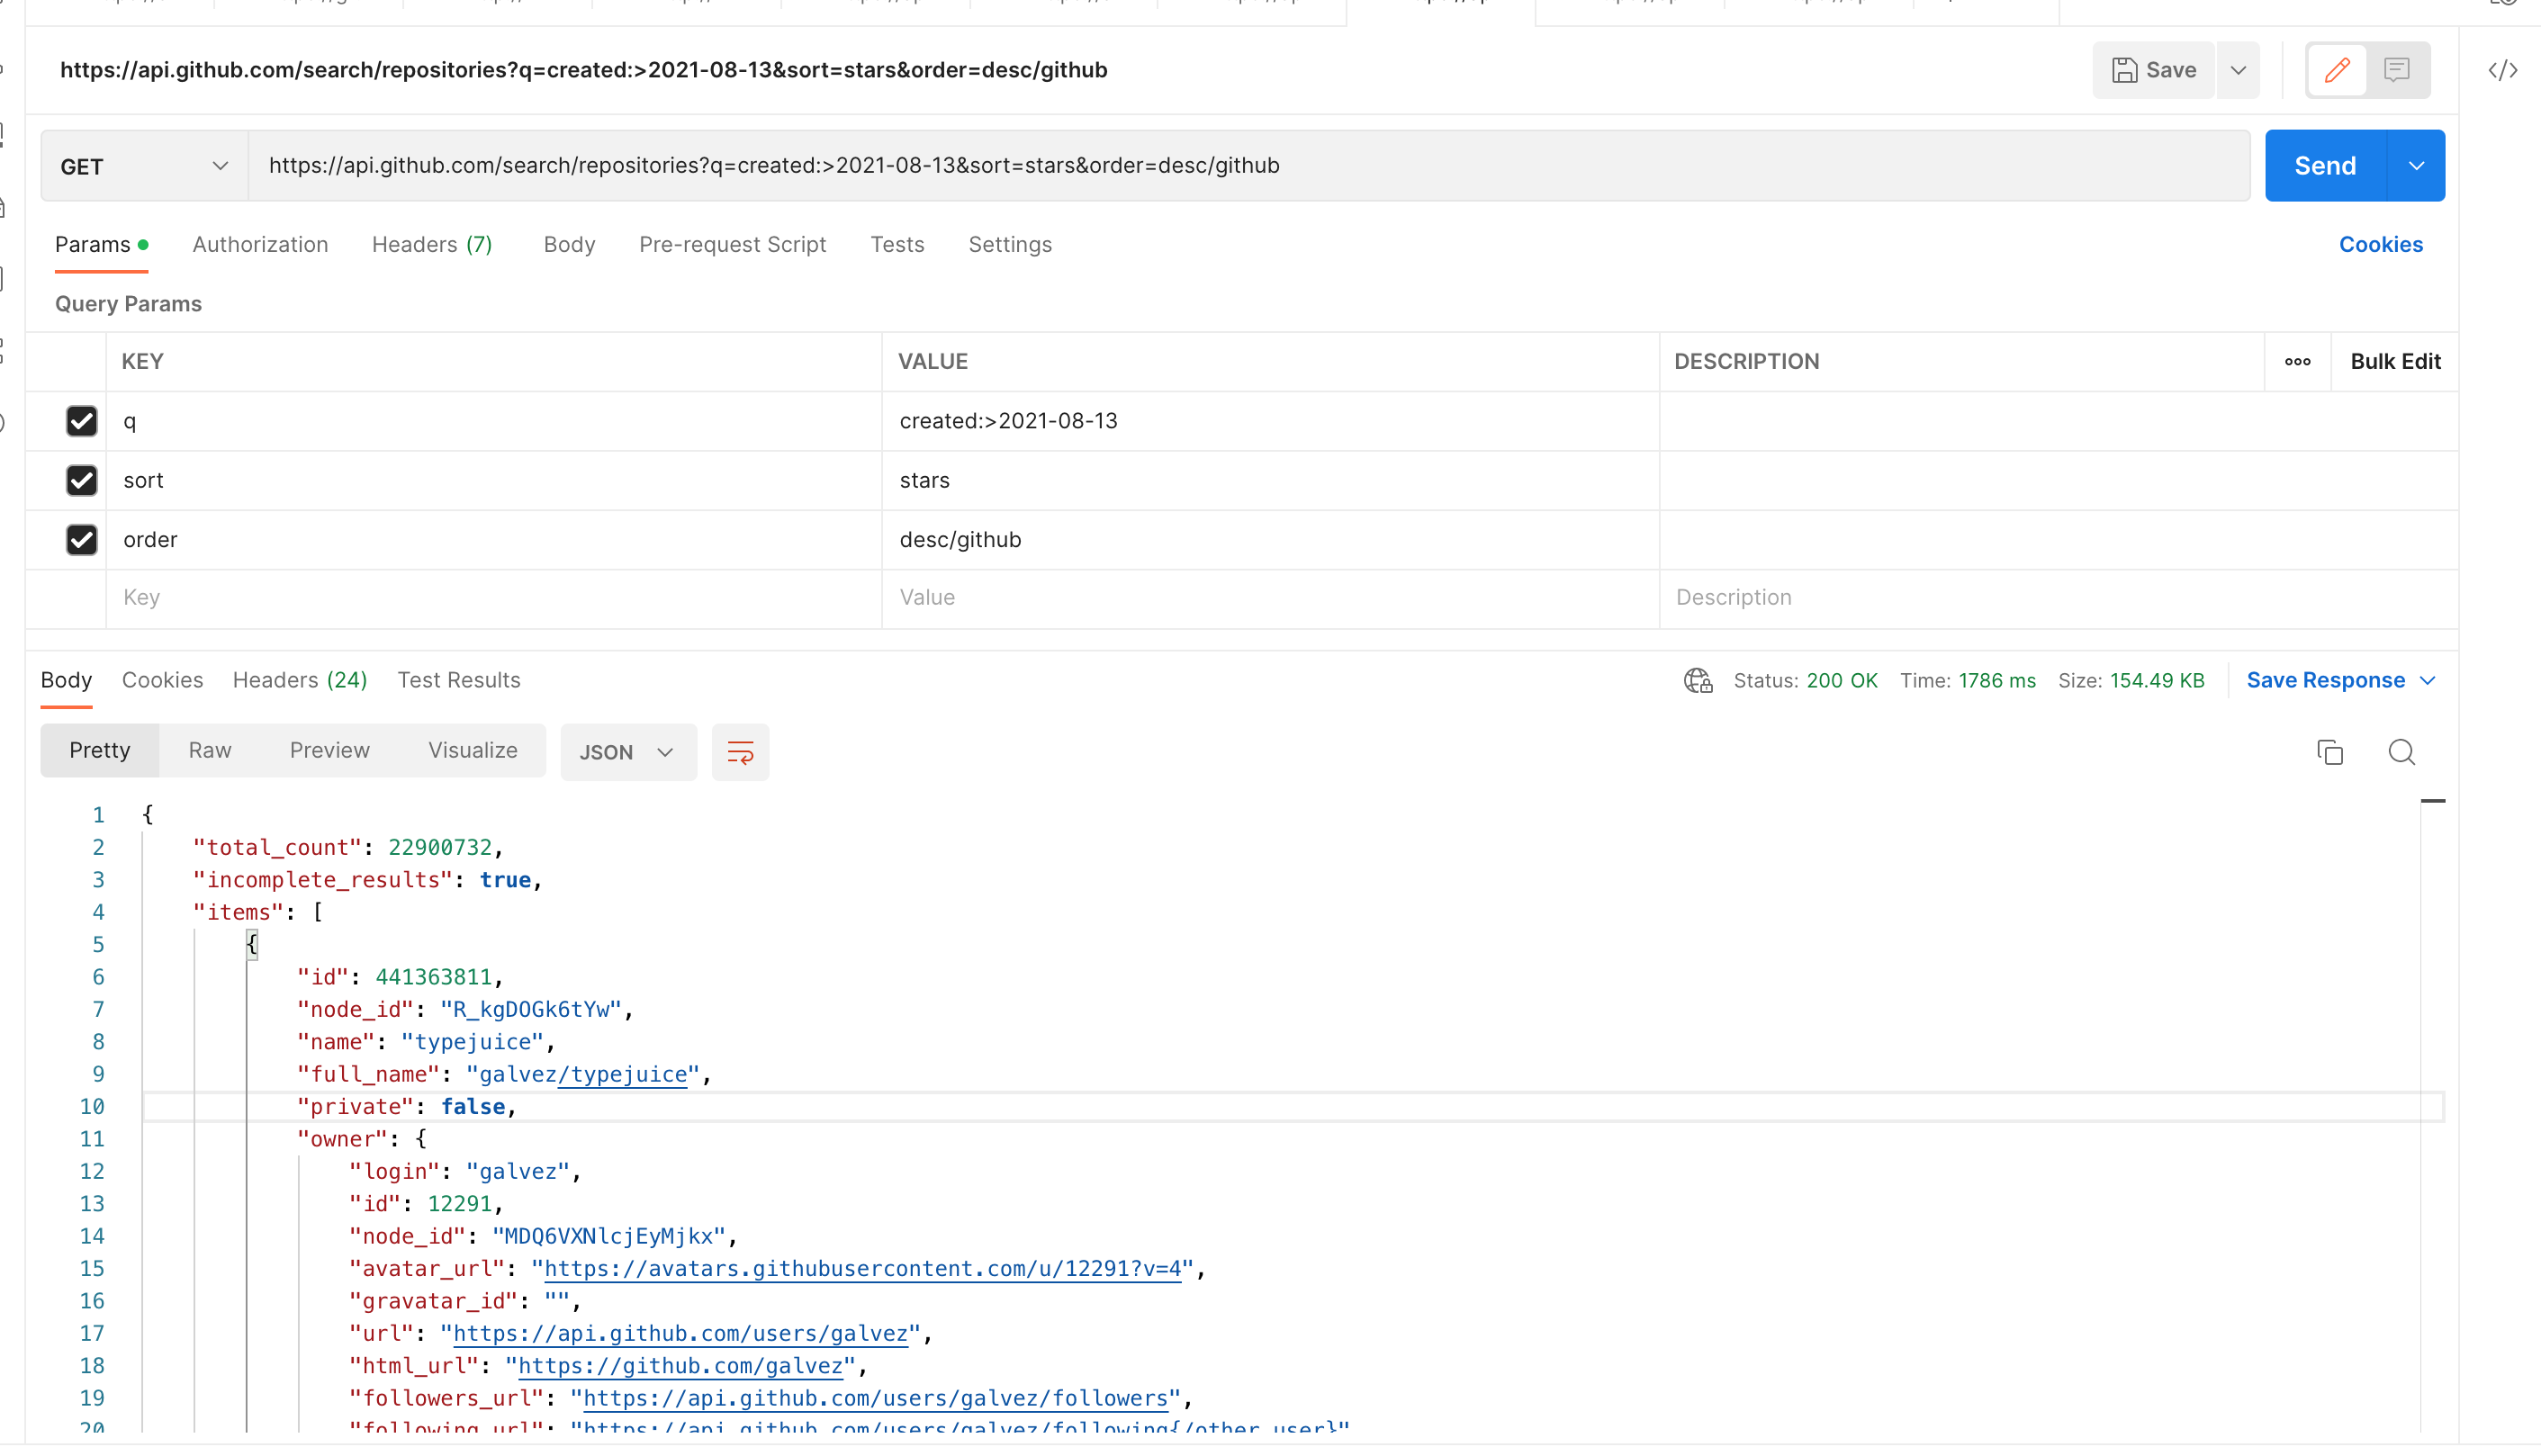Uncheck the sort parameter checkbox
Screen dimensions: 2541x1456
(x=81, y=481)
